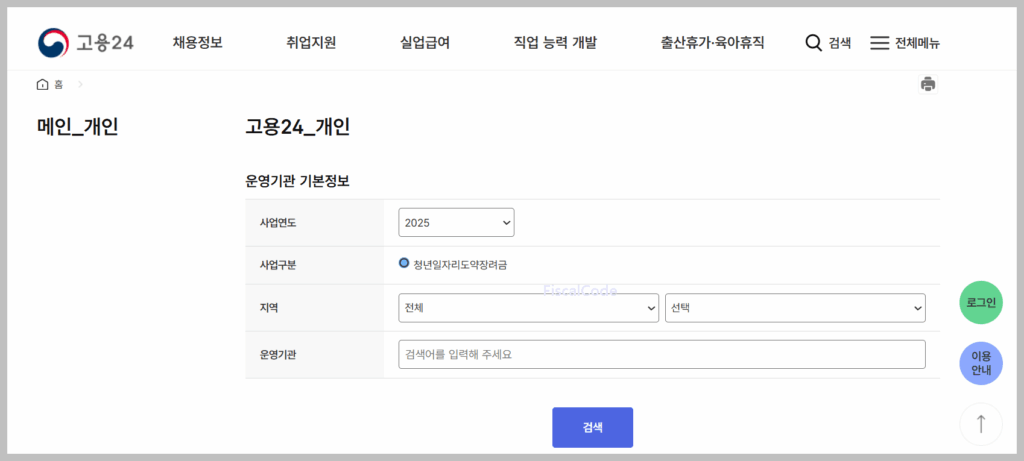The width and height of the screenshot is (1024, 461).
Task: Open the 취업지원 menu
Action: click(x=310, y=43)
